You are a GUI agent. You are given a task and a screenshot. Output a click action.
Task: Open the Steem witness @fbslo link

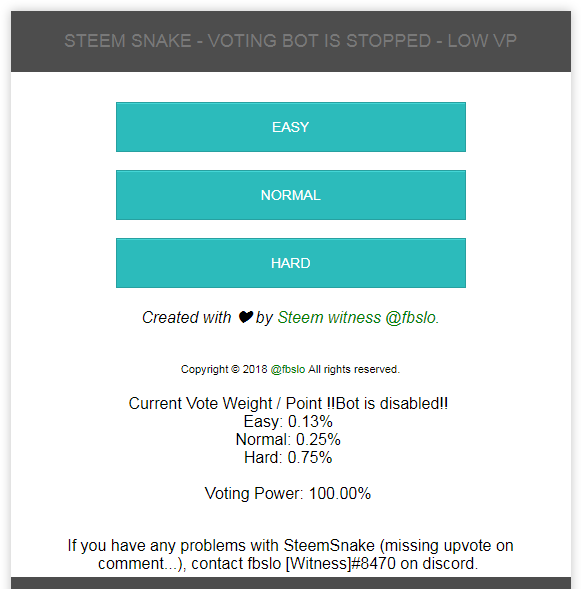coord(358,318)
